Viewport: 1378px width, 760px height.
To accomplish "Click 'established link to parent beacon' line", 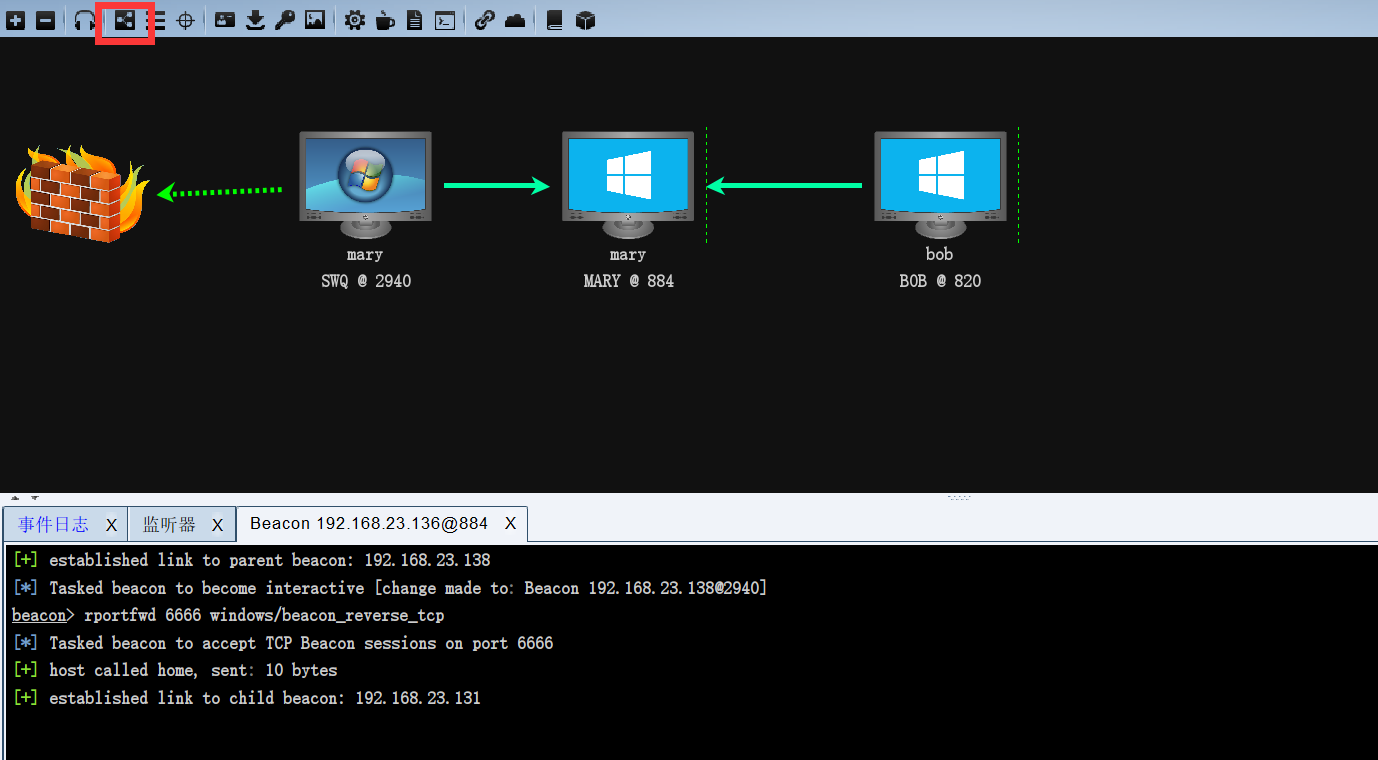I will [x=270, y=560].
